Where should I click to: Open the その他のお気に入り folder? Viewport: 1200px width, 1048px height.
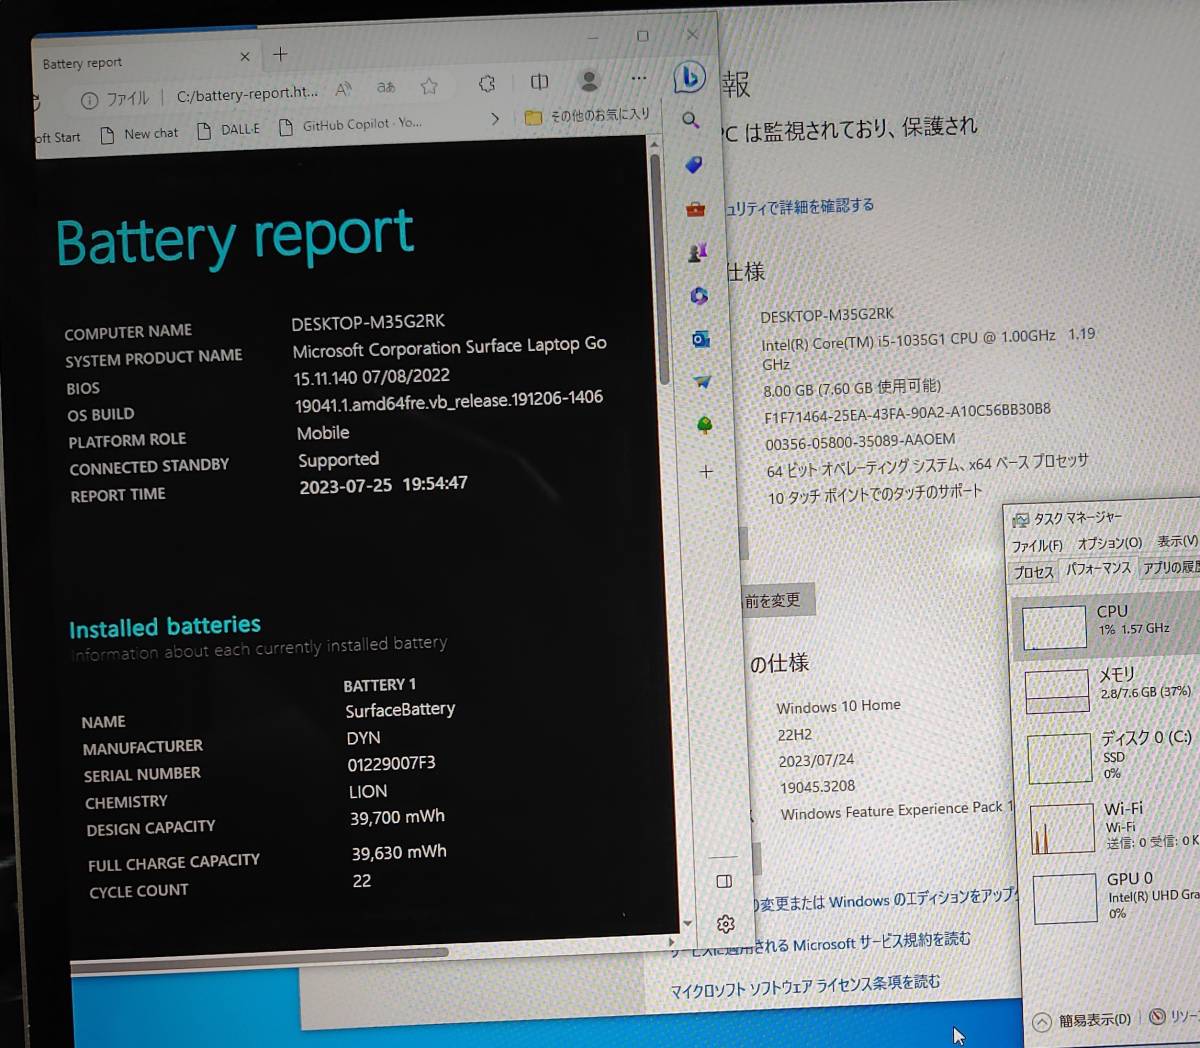(587, 116)
